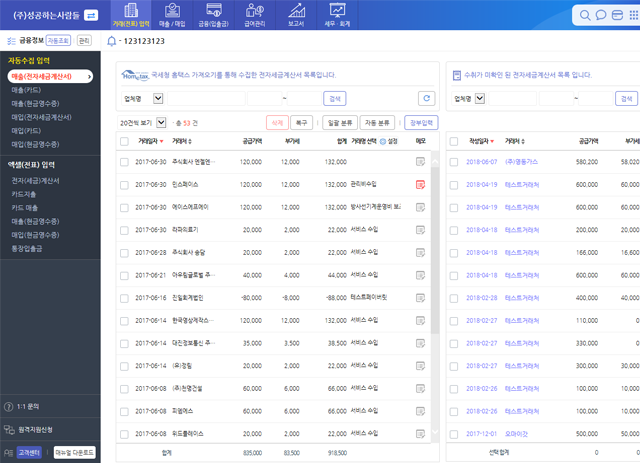Open the 보고서 top menu
Screen dimensions: 640x463
[x=296, y=15]
